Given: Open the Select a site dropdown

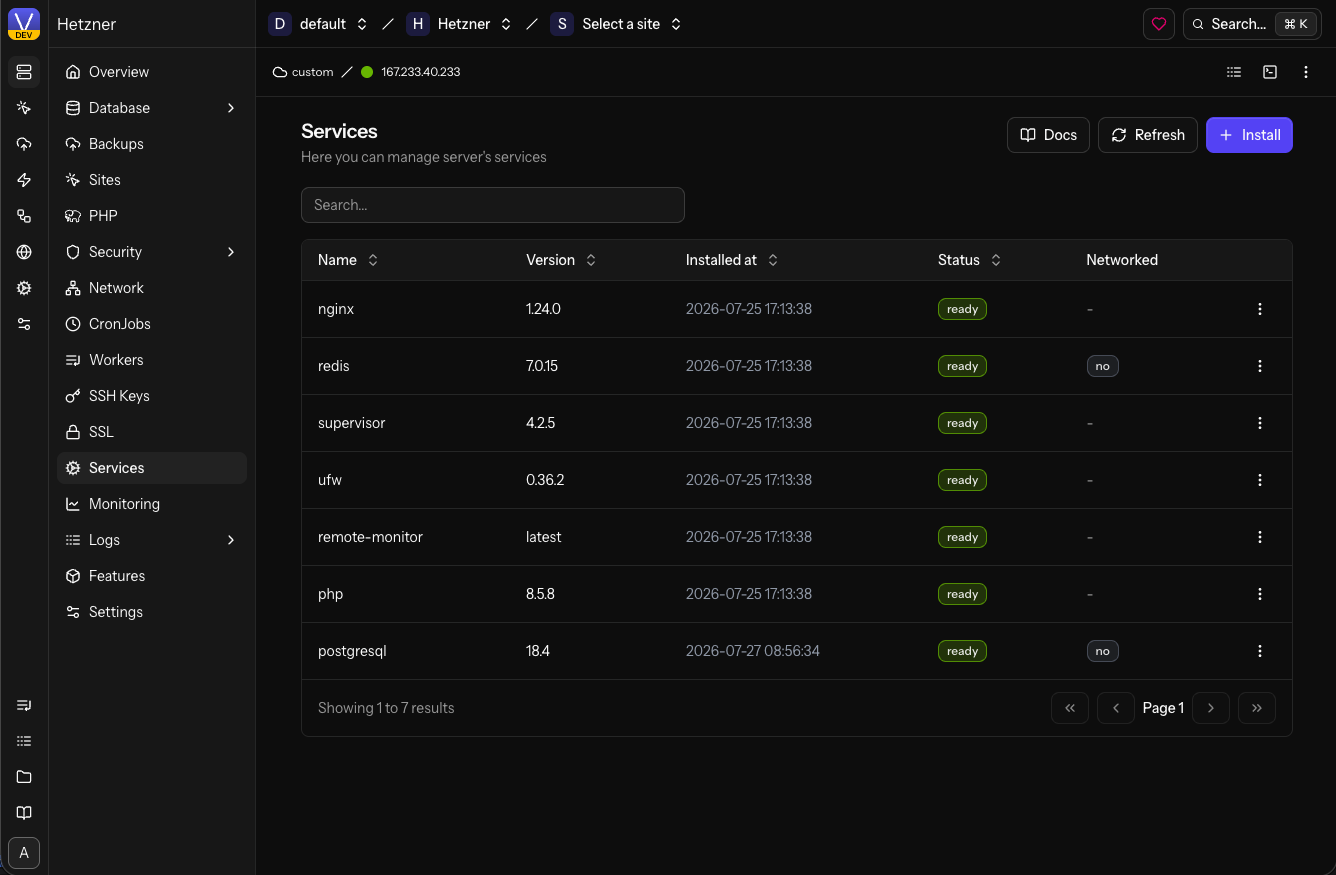Looking at the screenshot, I should [x=616, y=24].
